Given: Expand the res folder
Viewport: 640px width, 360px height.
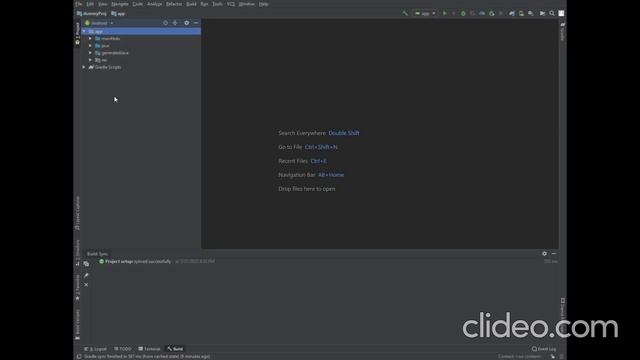Looking at the screenshot, I should 90,60.
